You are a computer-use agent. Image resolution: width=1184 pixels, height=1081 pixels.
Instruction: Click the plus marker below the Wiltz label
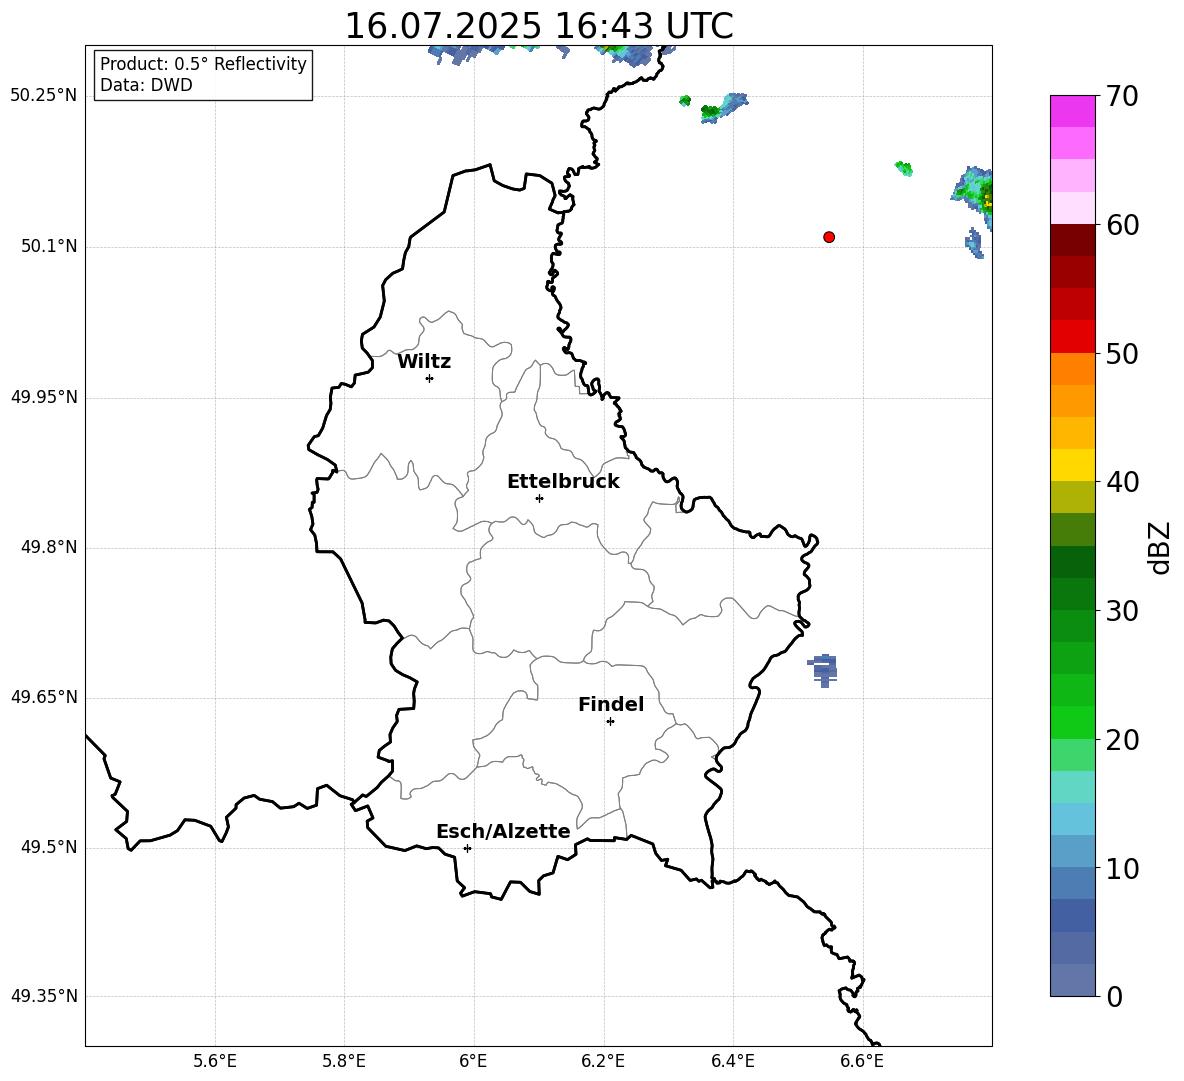click(x=429, y=378)
